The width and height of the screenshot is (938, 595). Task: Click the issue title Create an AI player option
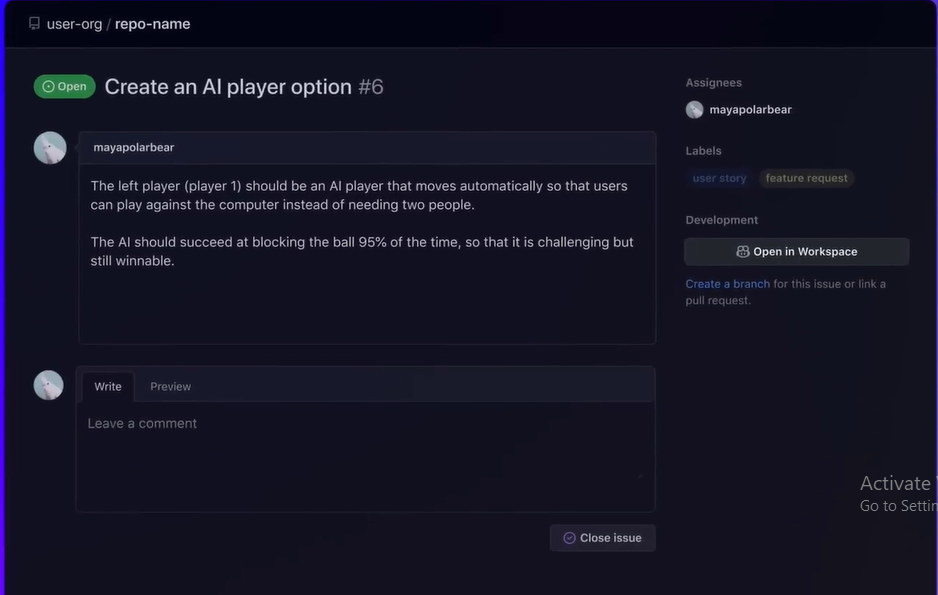[x=228, y=87]
